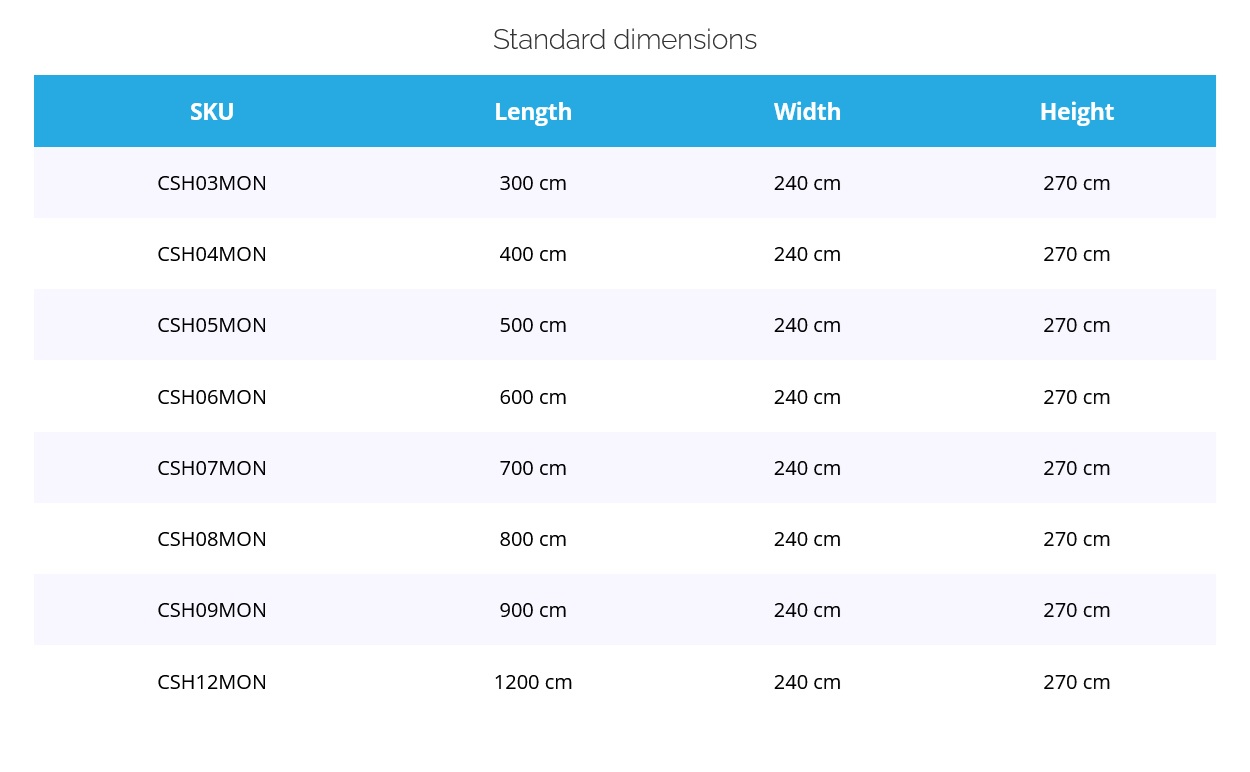Click the SKU column header
Viewport: 1250px width, 772px height.
[212, 112]
